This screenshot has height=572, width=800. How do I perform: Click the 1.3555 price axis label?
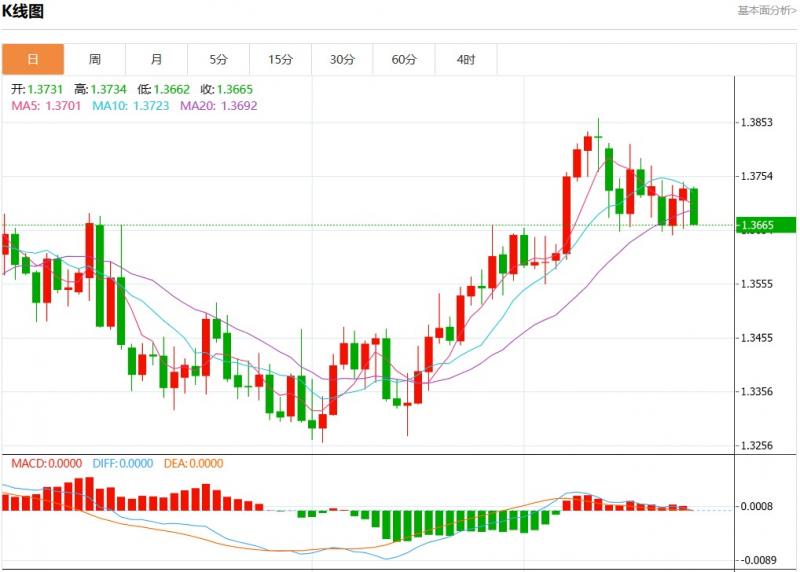pyautogui.click(x=757, y=284)
